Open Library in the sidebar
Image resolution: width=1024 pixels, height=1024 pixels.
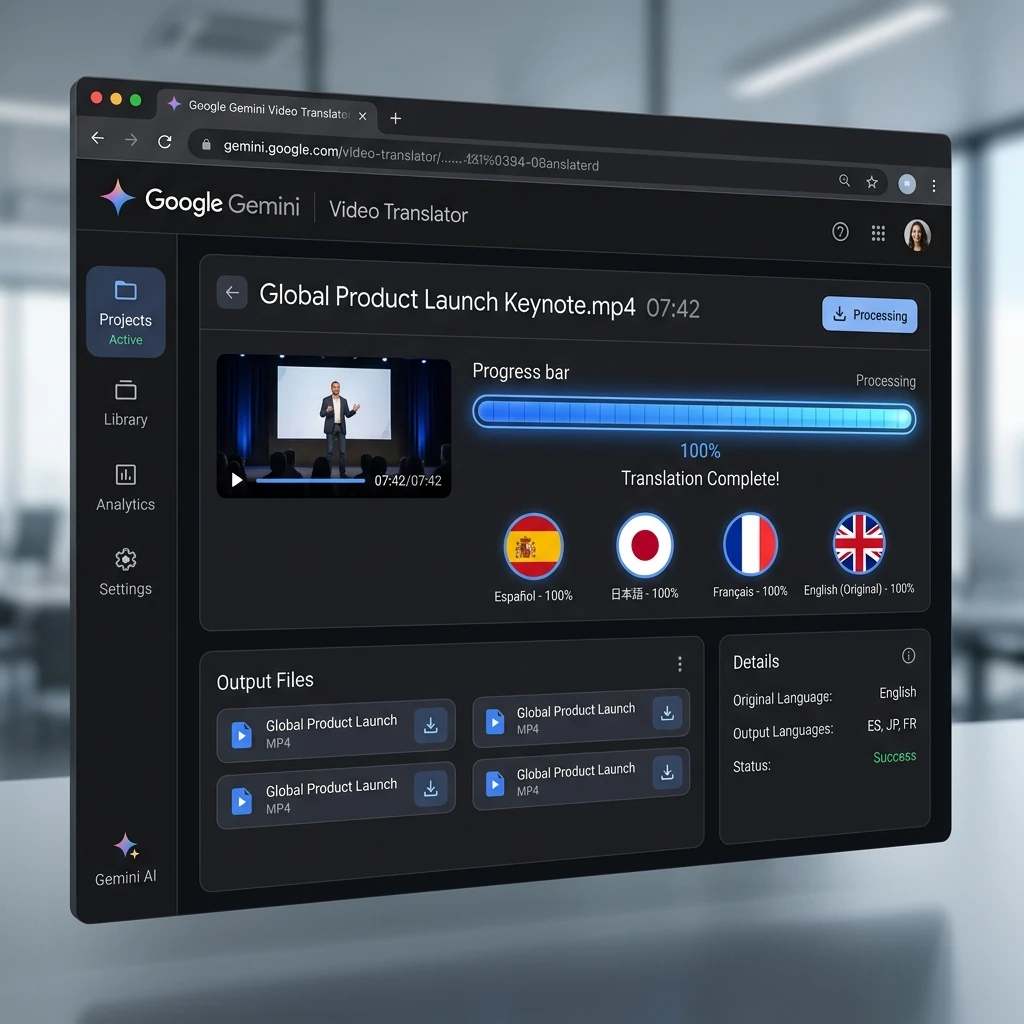pos(125,404)
